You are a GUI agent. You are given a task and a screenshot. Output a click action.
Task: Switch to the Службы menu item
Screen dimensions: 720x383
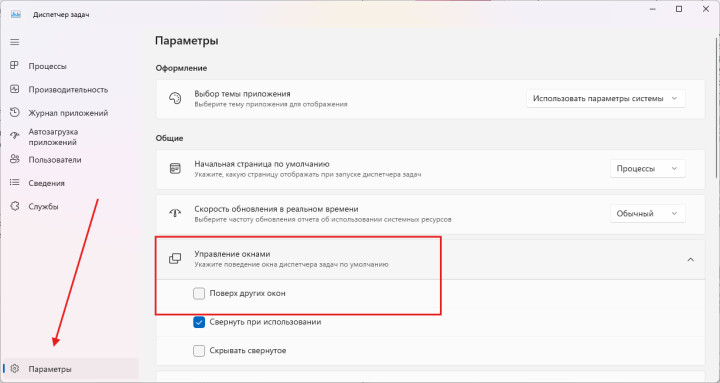(x=43, y=207)
